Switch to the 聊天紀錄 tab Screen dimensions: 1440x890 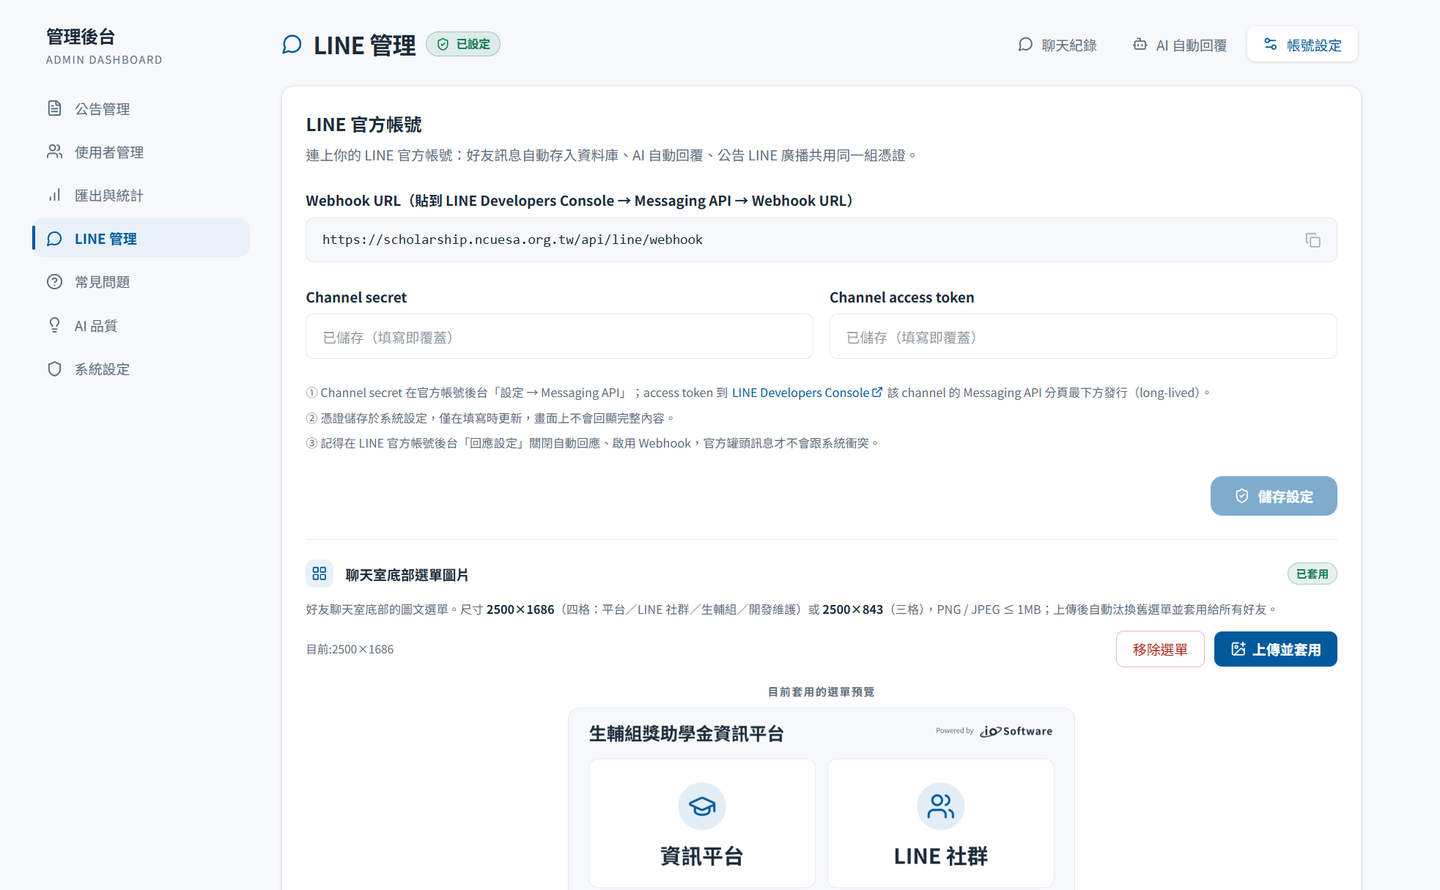[x=1057, y=45]
